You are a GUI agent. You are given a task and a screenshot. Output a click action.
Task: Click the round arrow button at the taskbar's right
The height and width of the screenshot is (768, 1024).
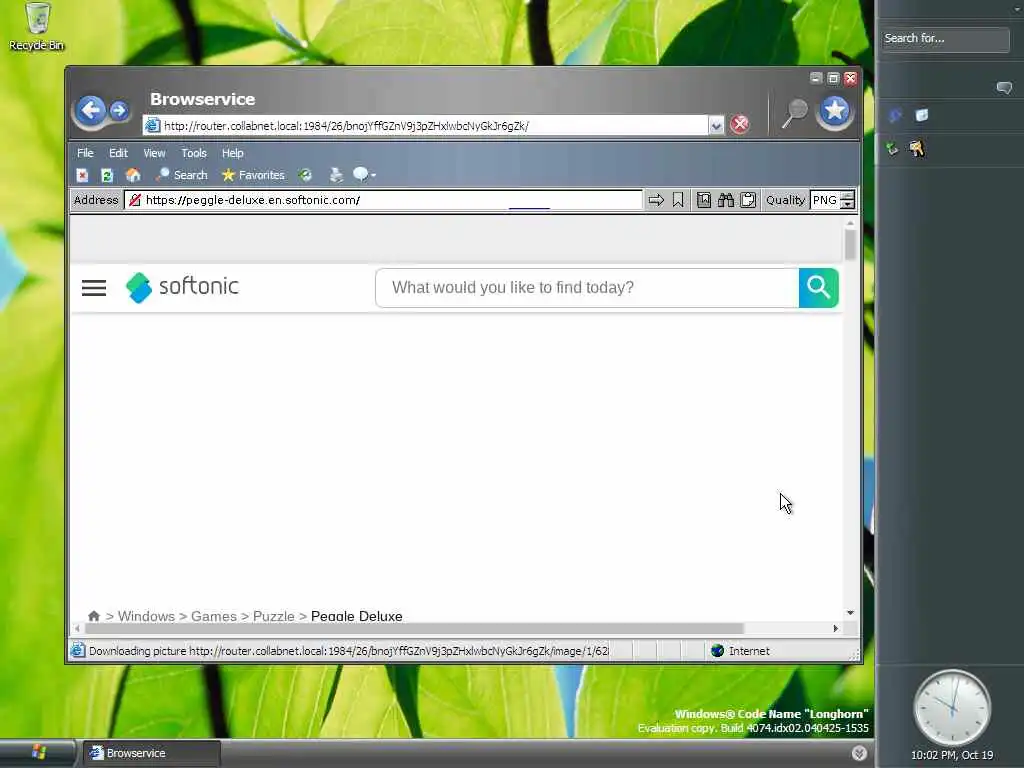[x=859, y=753]
